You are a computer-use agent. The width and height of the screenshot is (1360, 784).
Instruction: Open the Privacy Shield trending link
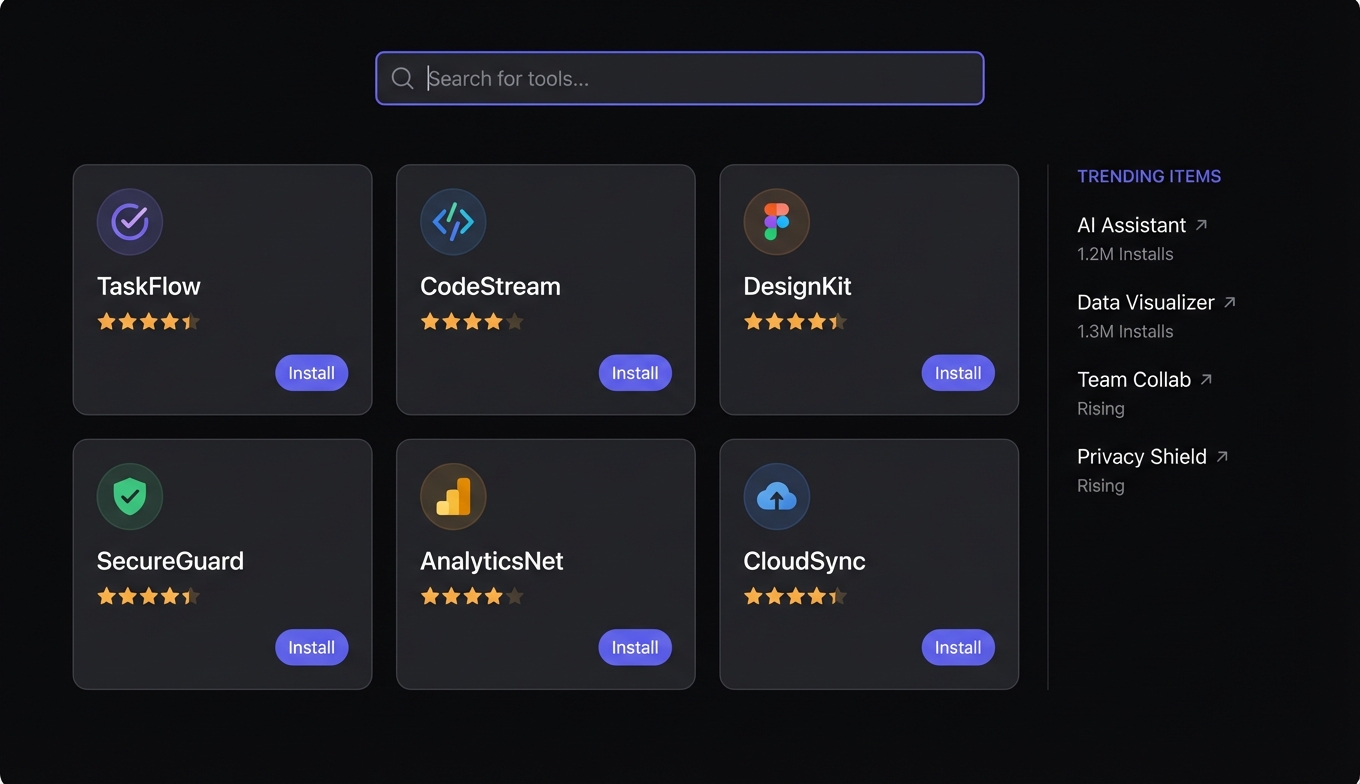(x=1141, y=456)
